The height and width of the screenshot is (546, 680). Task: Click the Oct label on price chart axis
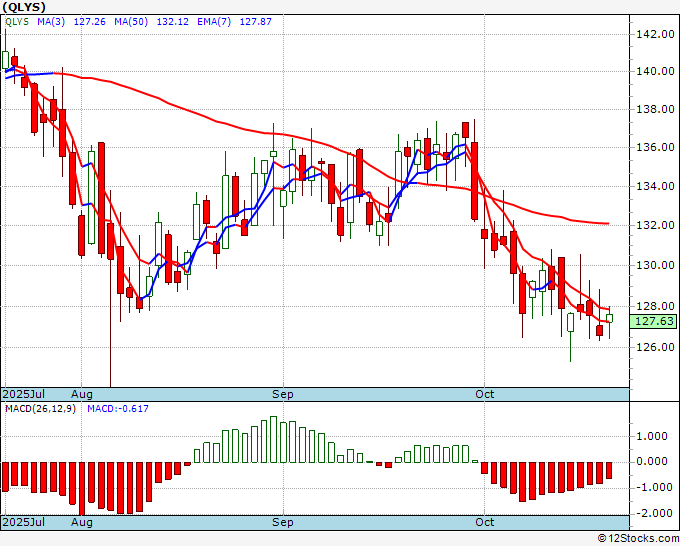(484, 394)
